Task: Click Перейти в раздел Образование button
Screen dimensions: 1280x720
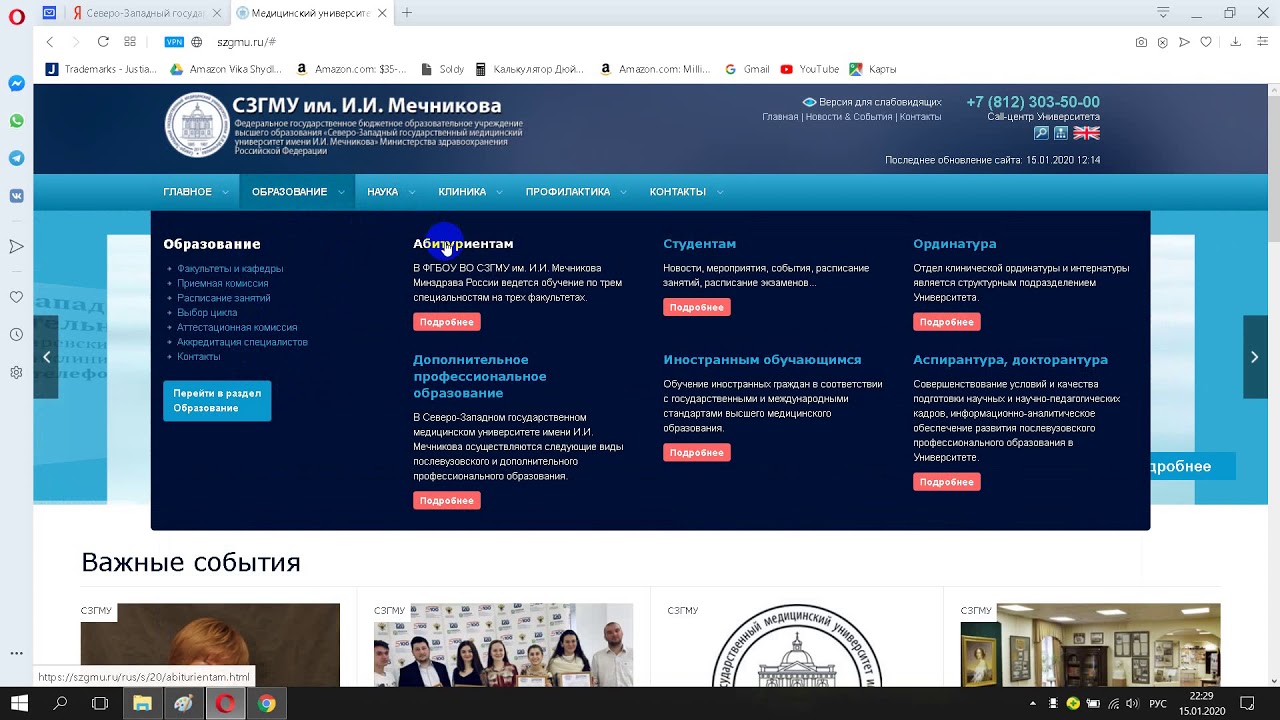Action: (217, 400)
